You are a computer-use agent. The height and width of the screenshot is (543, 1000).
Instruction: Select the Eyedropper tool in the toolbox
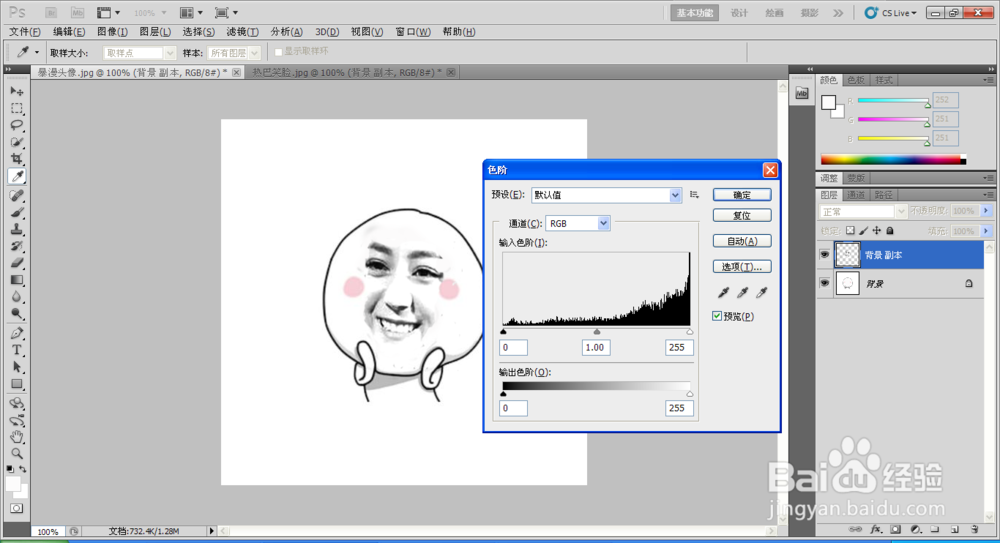click(17, 176)
